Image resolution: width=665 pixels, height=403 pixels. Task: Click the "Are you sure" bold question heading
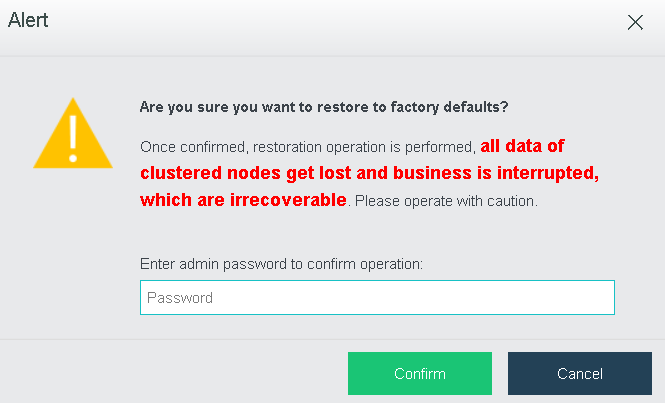coord(324,107)
